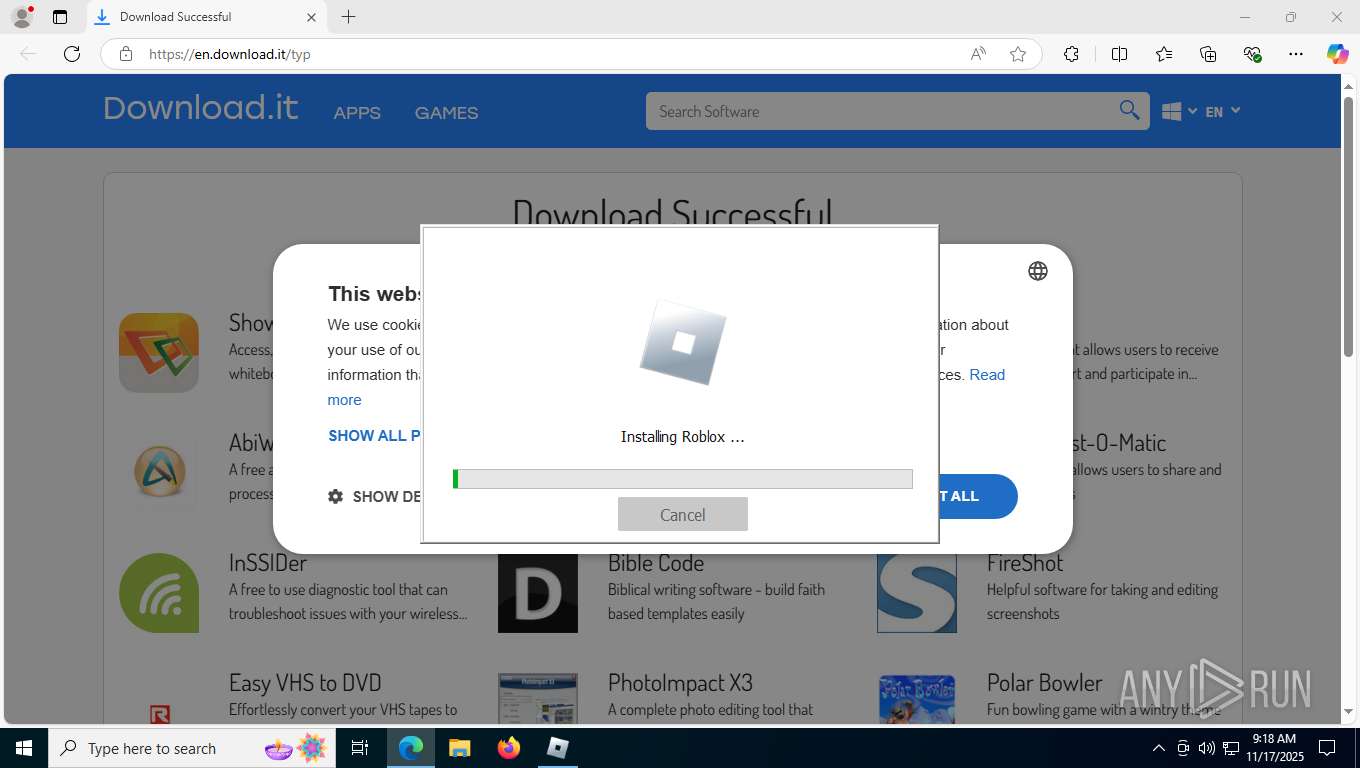Open the FireShot app title
1360x768 pixels.
[1025, 563]
